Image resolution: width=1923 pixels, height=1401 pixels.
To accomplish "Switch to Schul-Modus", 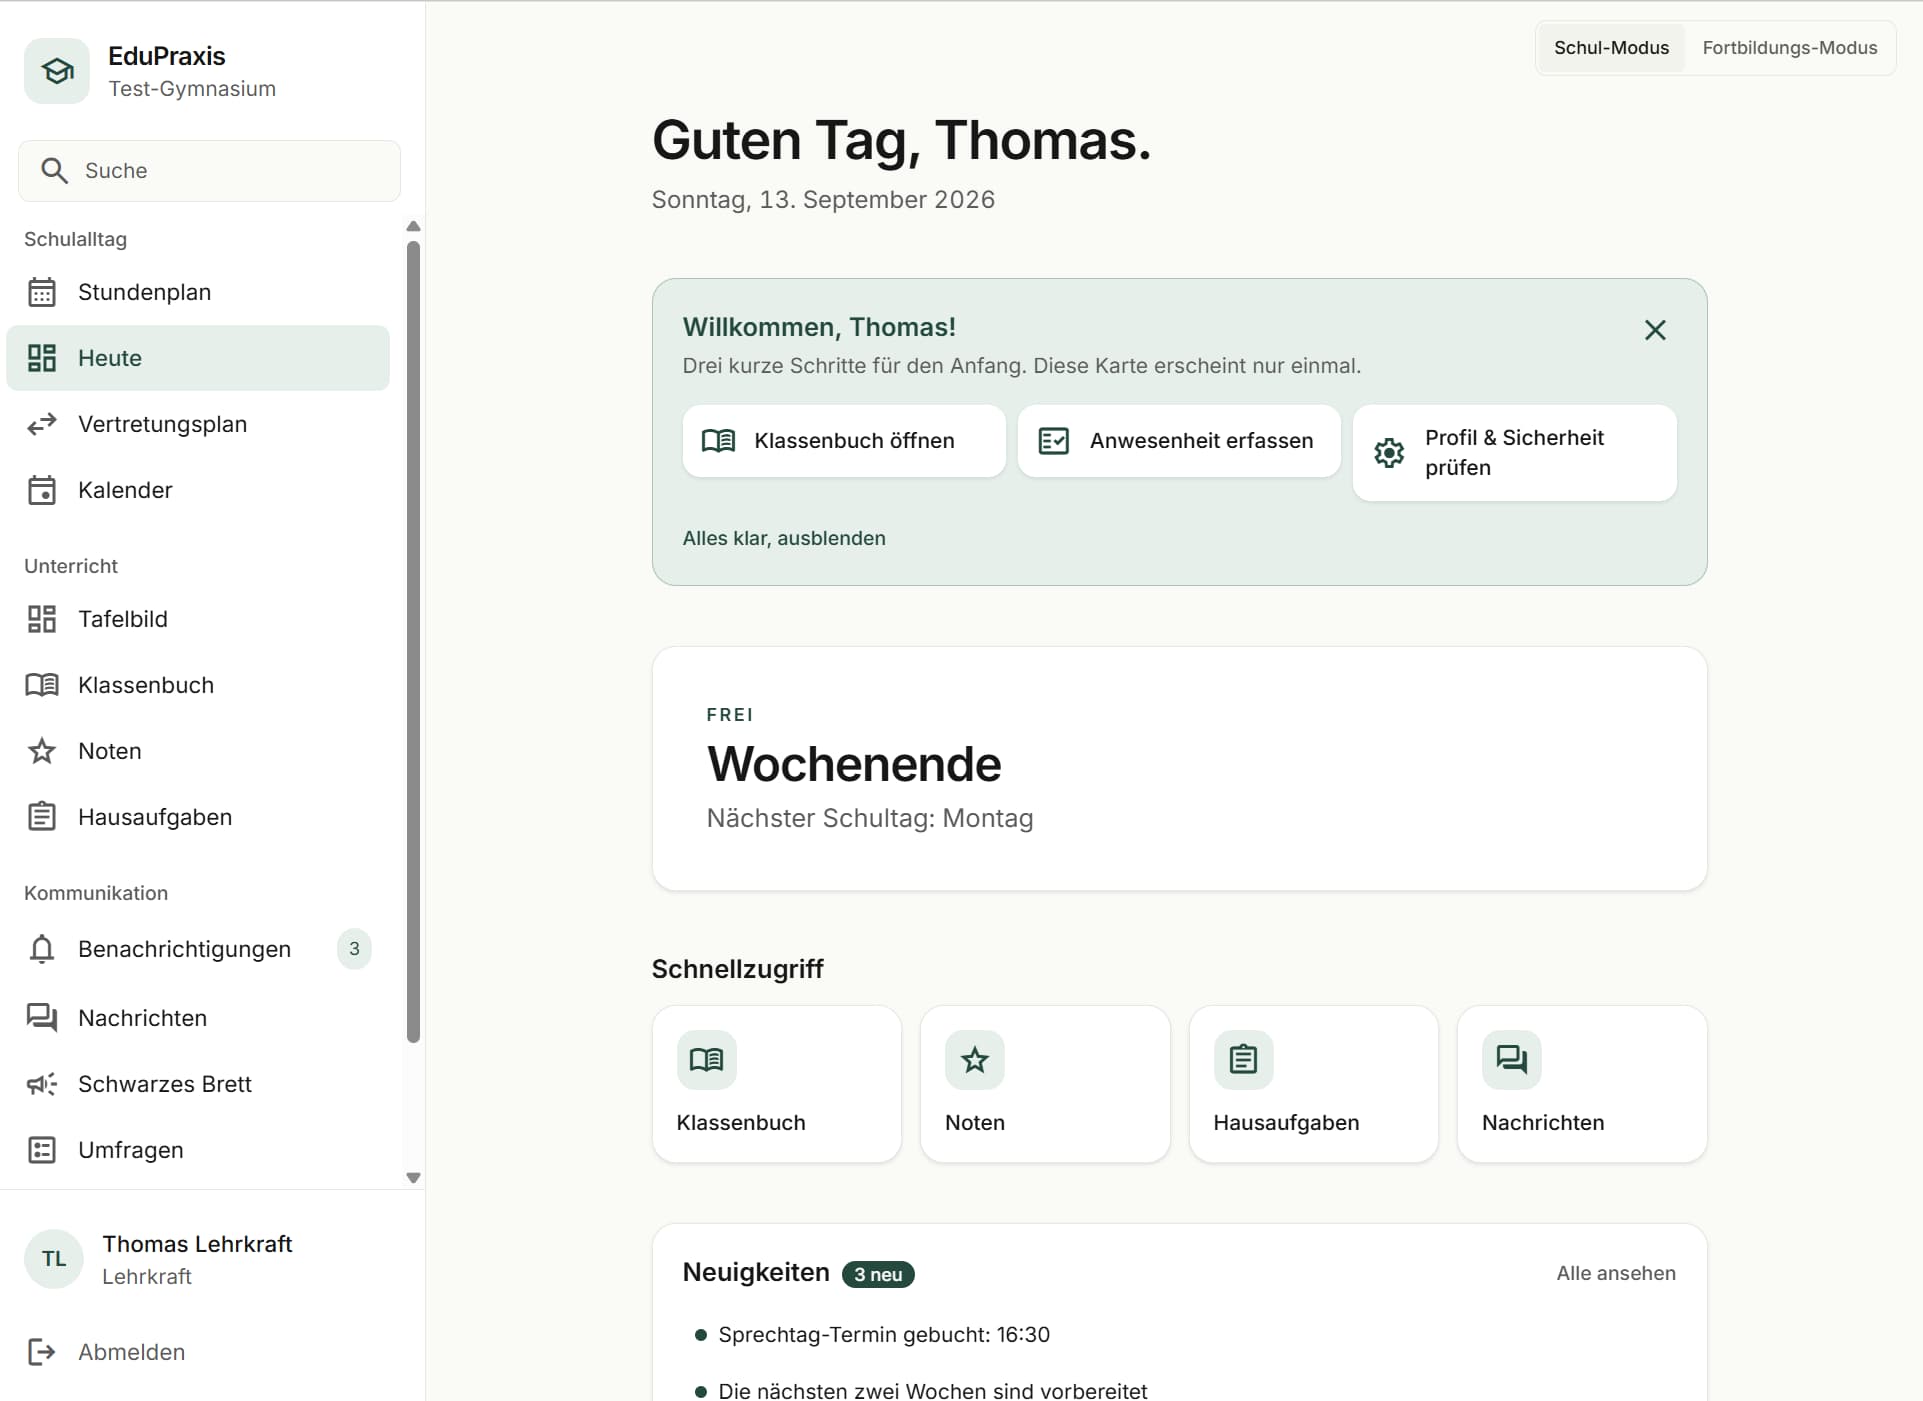I will pos(1611,48).
